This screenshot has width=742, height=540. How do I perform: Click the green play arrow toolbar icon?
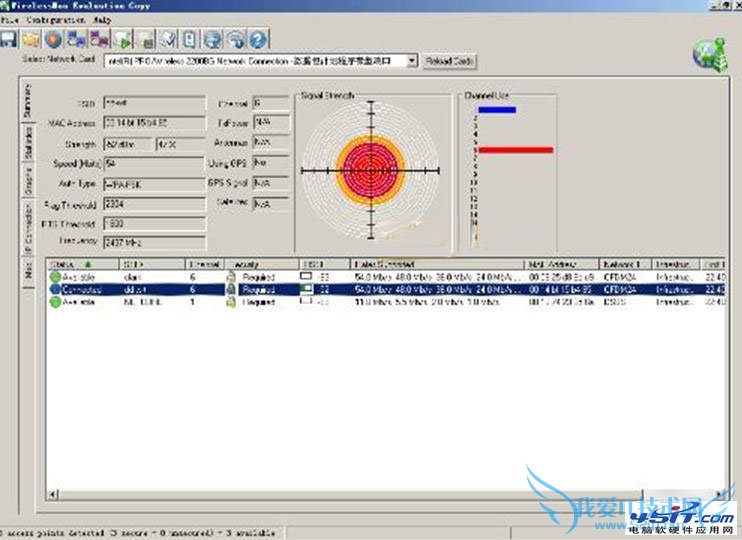coord(122,40)
